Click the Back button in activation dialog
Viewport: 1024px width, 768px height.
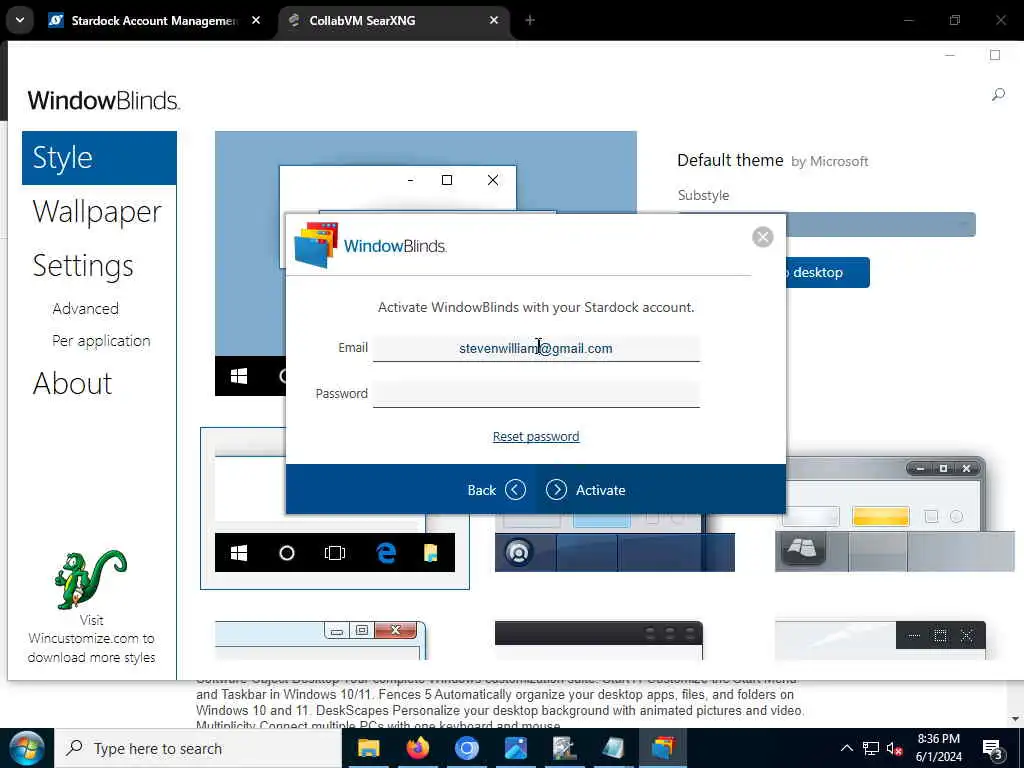click(496, 490)
